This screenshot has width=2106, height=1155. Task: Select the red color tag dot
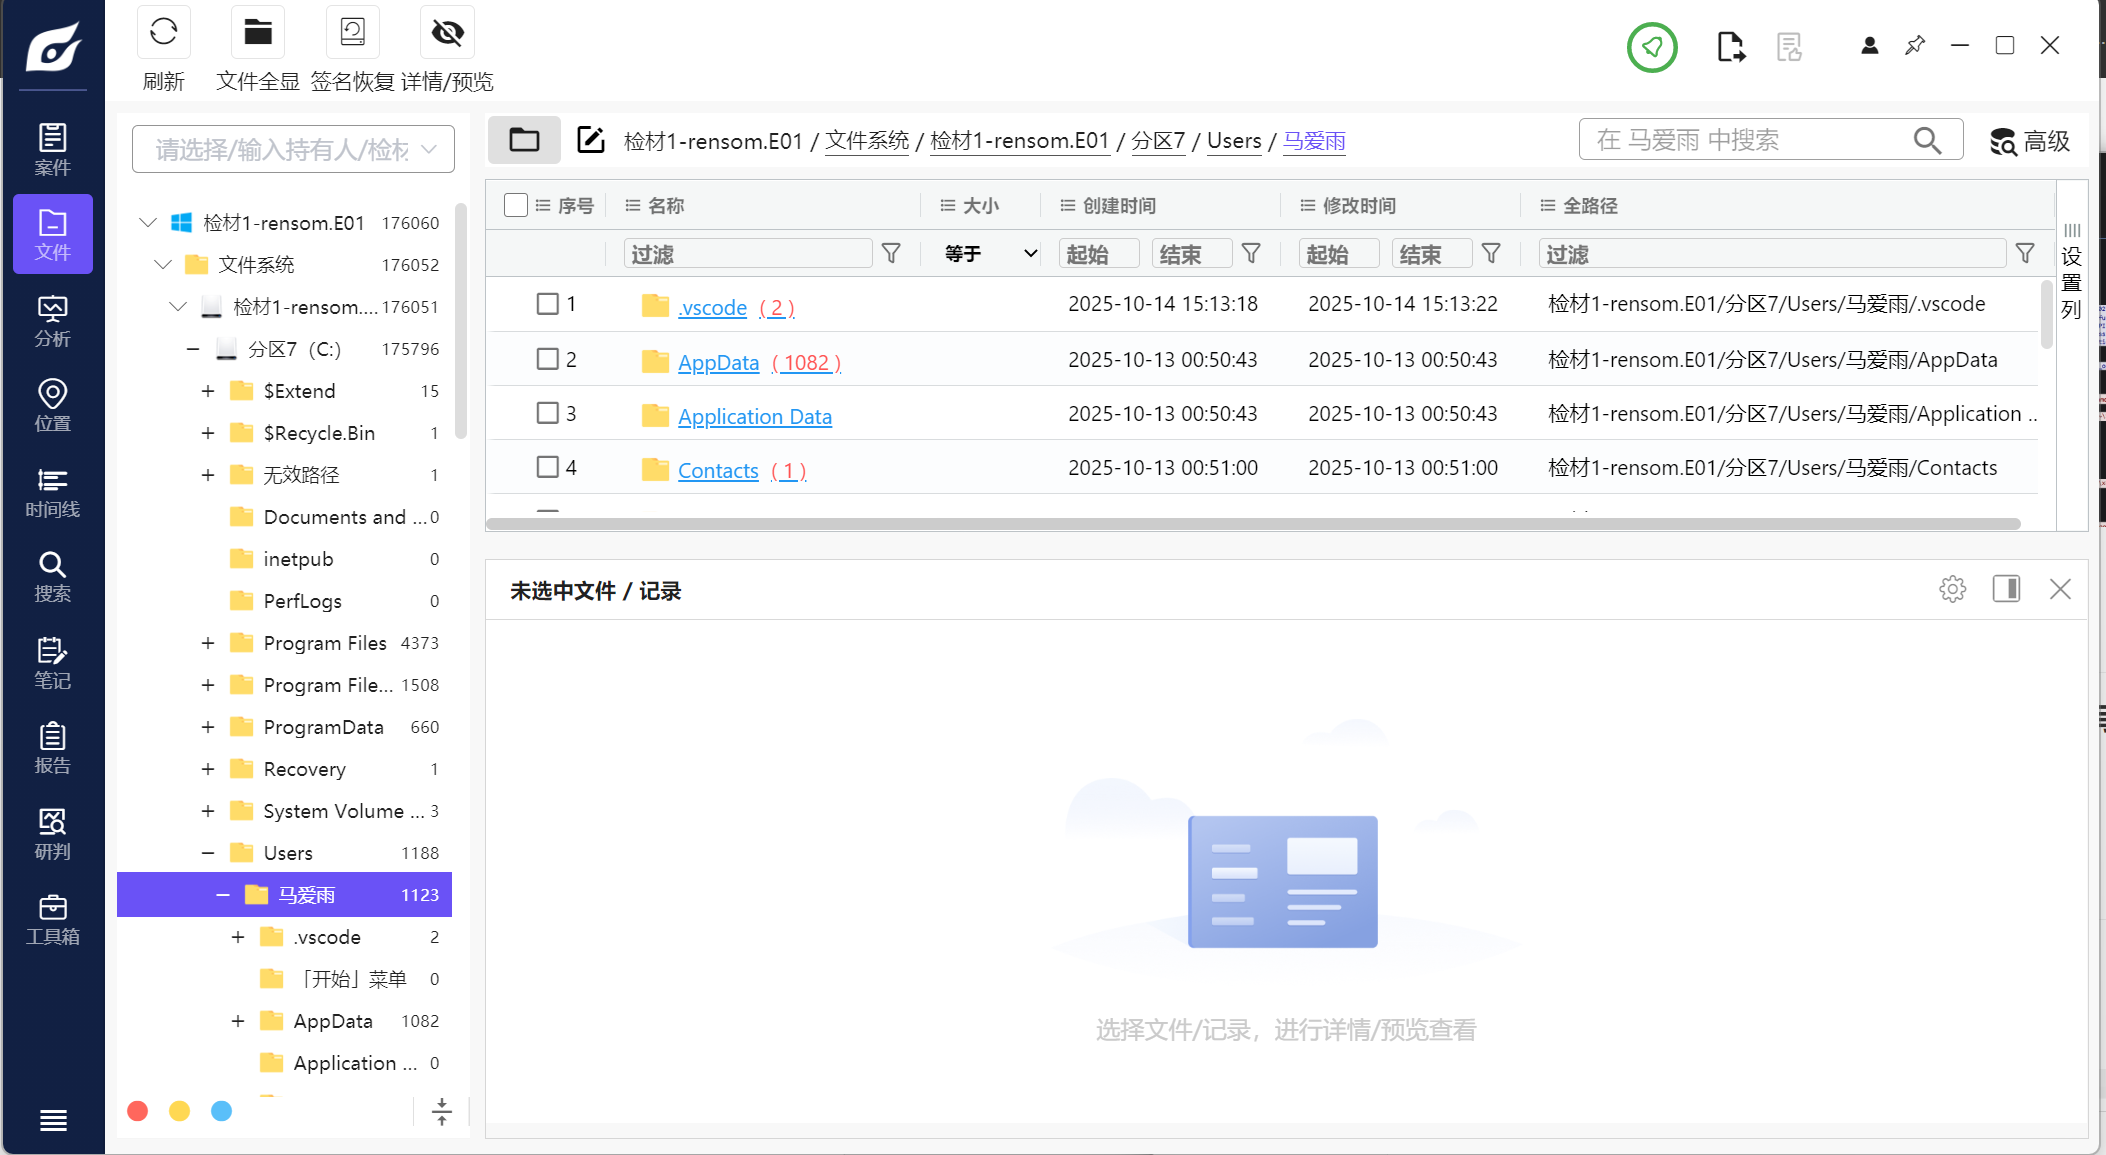[138, 1111]
